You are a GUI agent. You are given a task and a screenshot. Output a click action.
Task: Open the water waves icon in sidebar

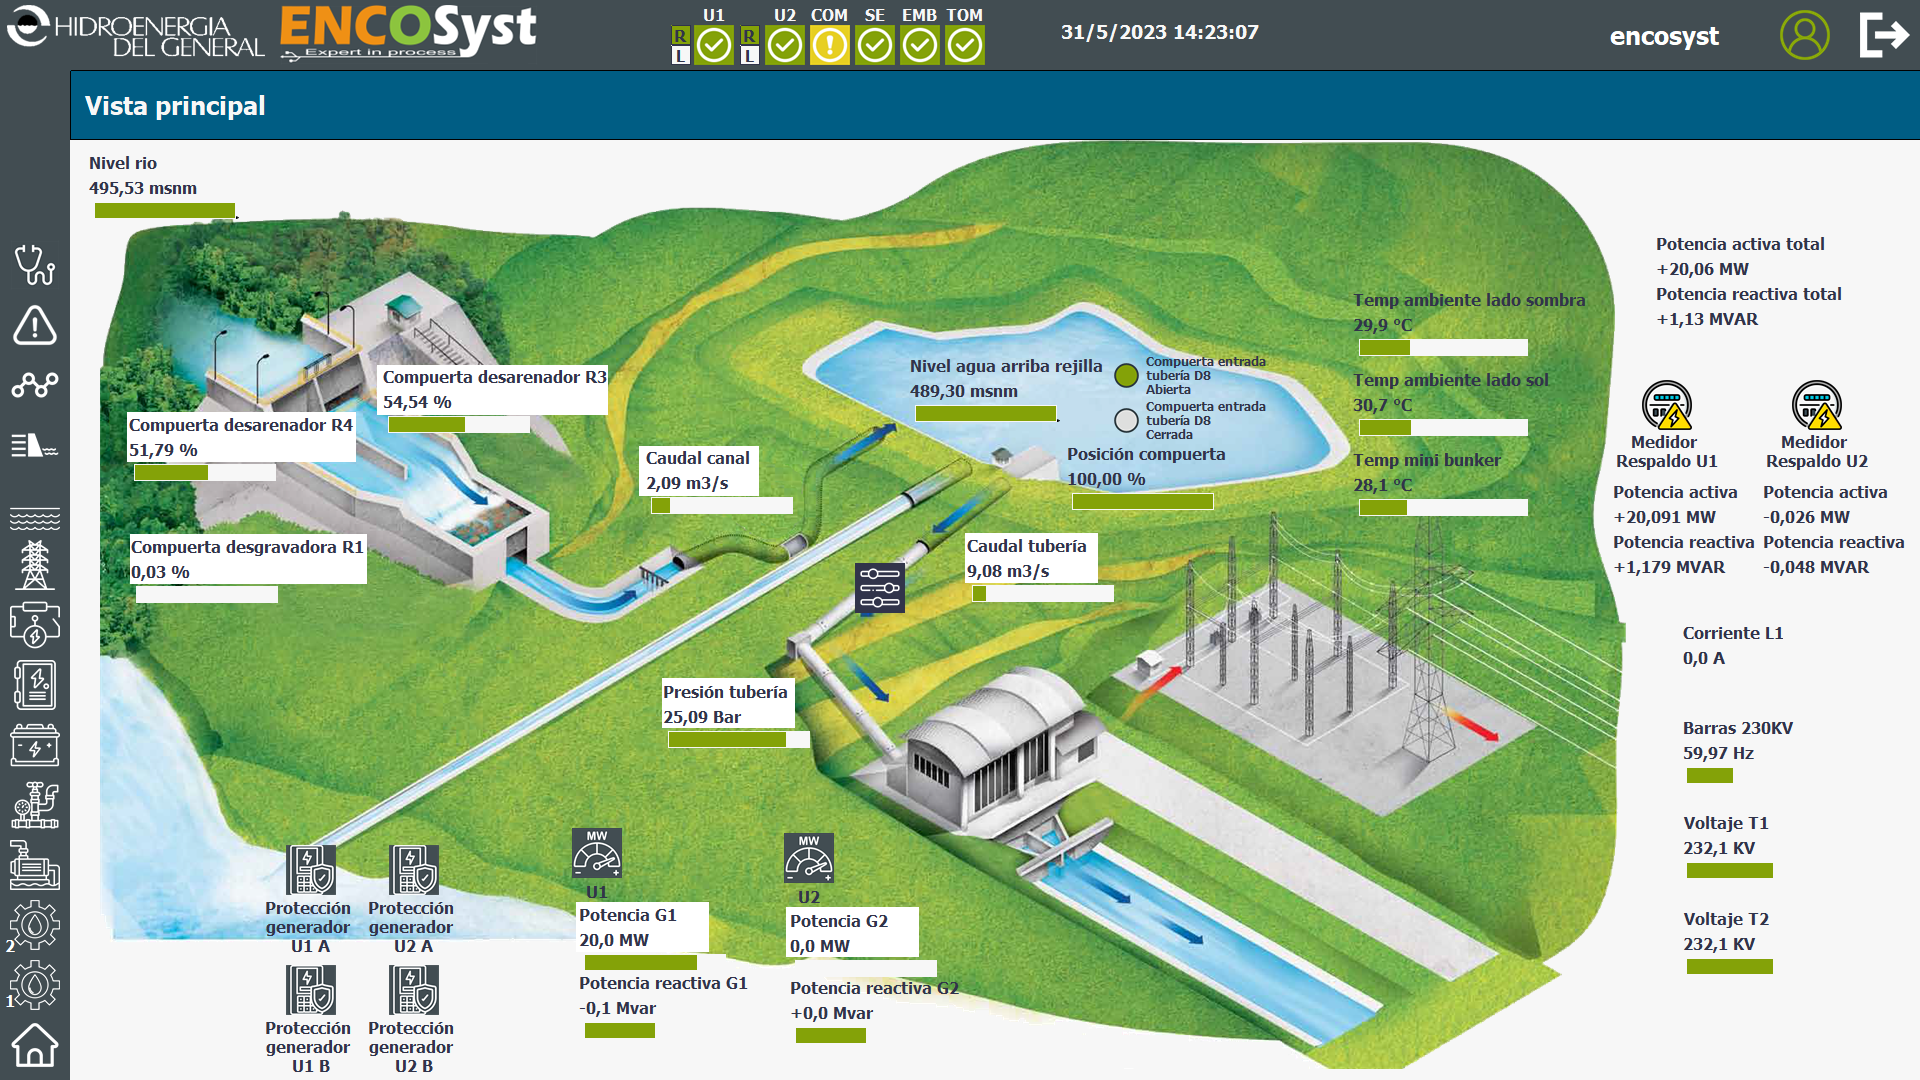(35, 519)
